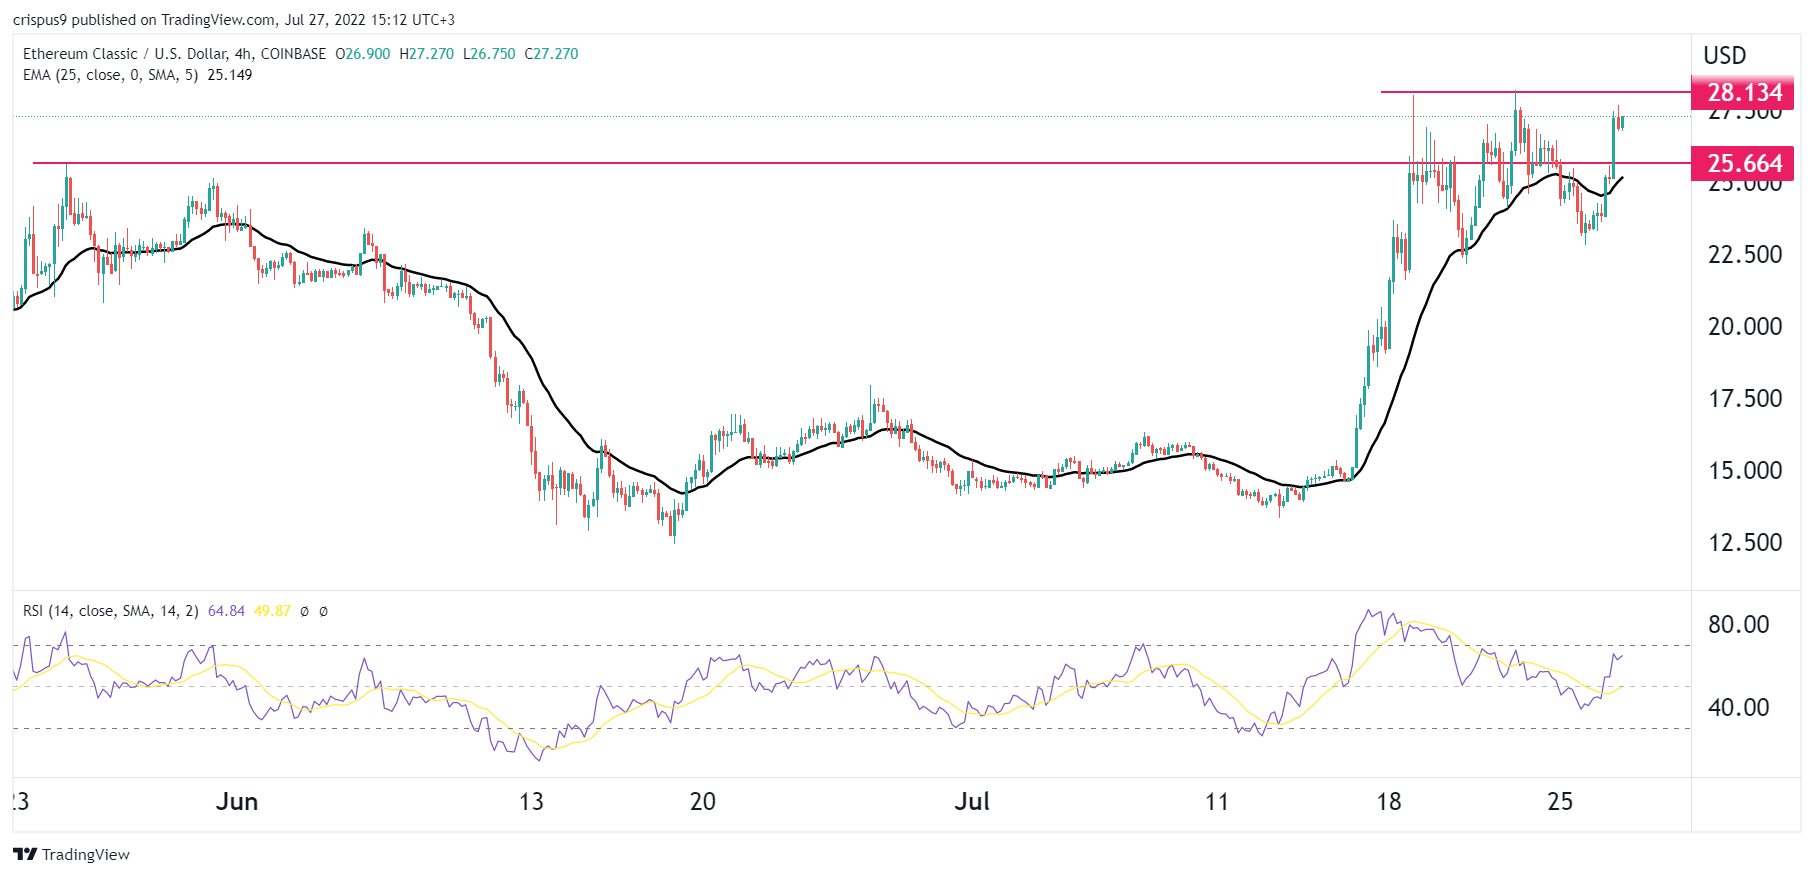Click the 18 date label on time axis
Image resolution: width=1814 pixels, height=876 pixels.
[x=1389, y=802]
